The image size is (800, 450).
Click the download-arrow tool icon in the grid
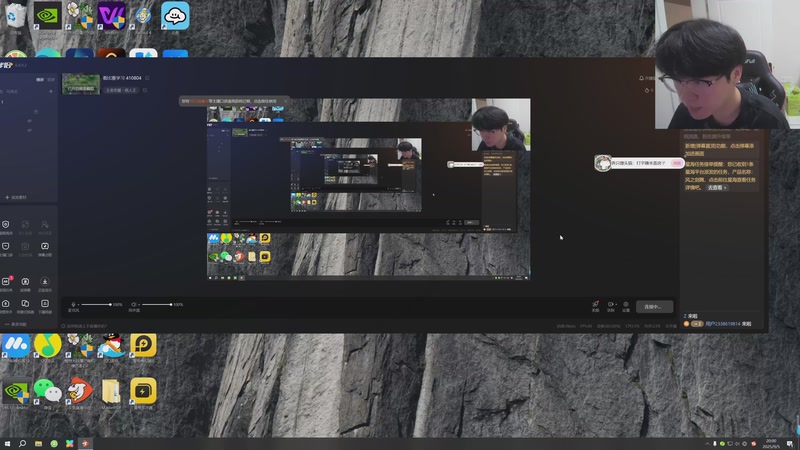45,281
